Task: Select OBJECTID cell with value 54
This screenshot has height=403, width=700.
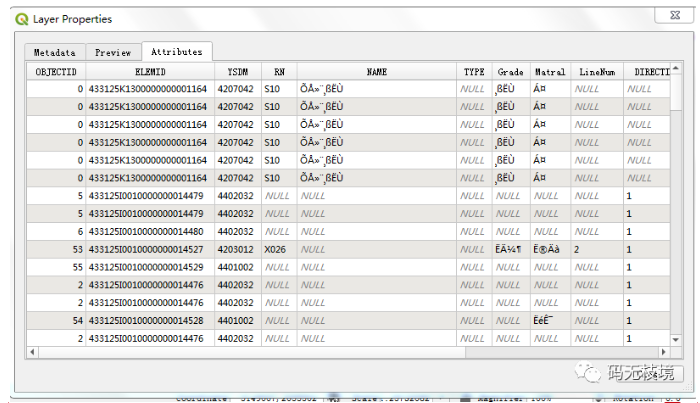Action: [x=56, y=320]
